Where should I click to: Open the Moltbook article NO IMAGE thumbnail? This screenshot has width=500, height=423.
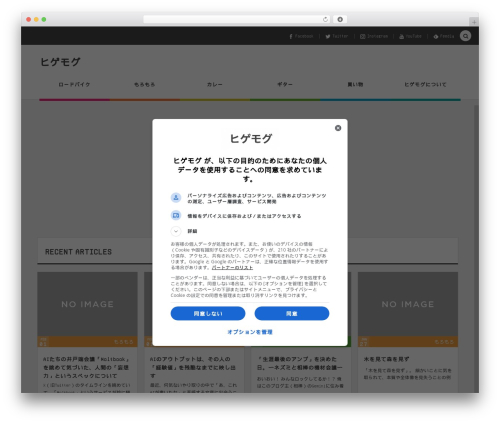87,304
